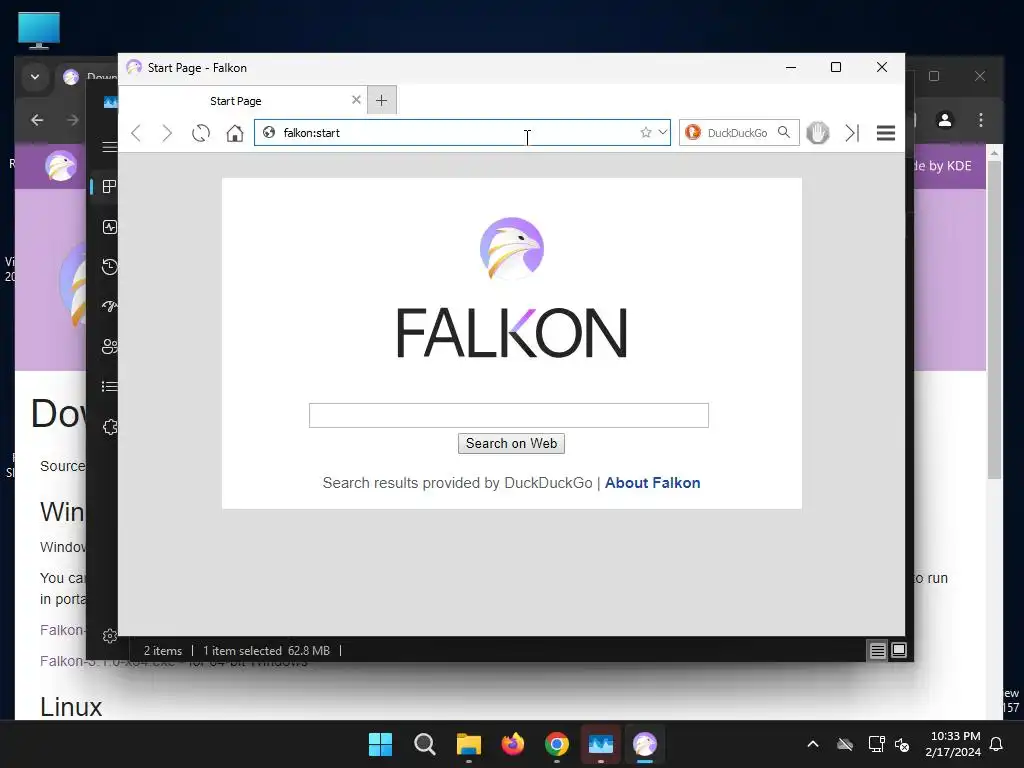Click the magnifier in the DuckDuckGo search box
The image size is (1024, 768).
[x=784, y=133]
